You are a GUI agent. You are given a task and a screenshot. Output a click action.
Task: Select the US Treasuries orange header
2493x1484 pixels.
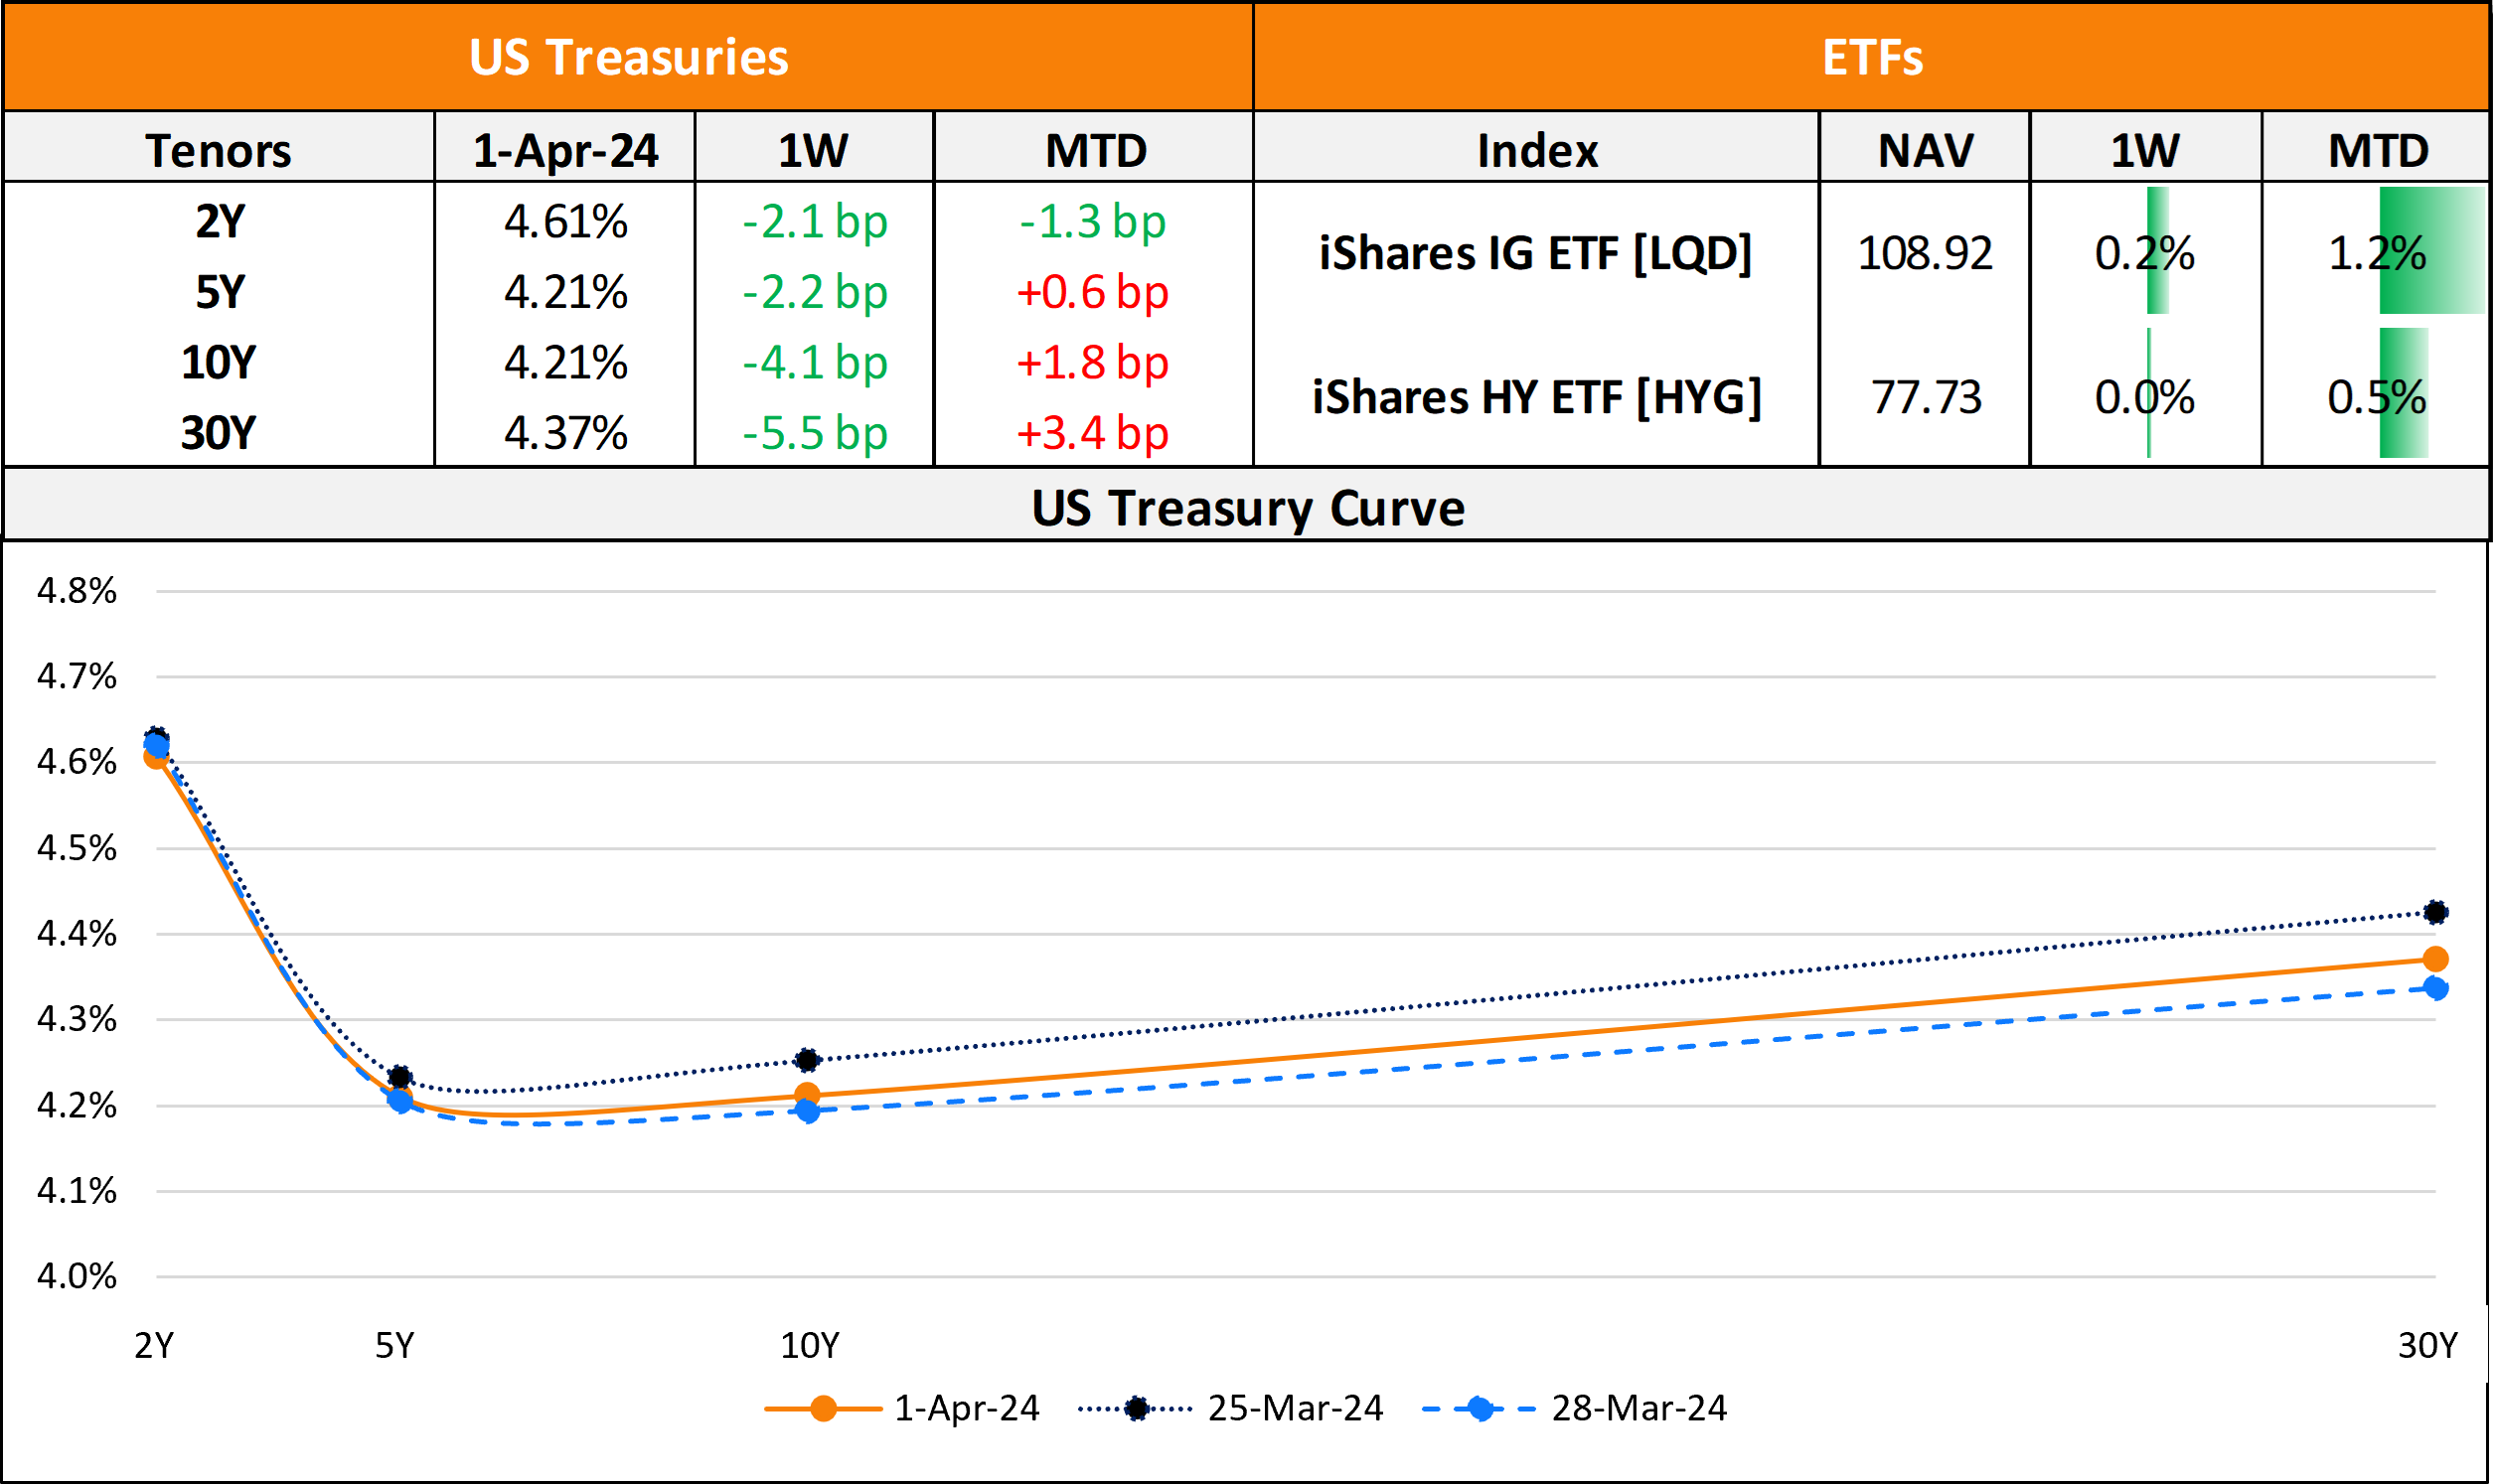click(628, 57)
